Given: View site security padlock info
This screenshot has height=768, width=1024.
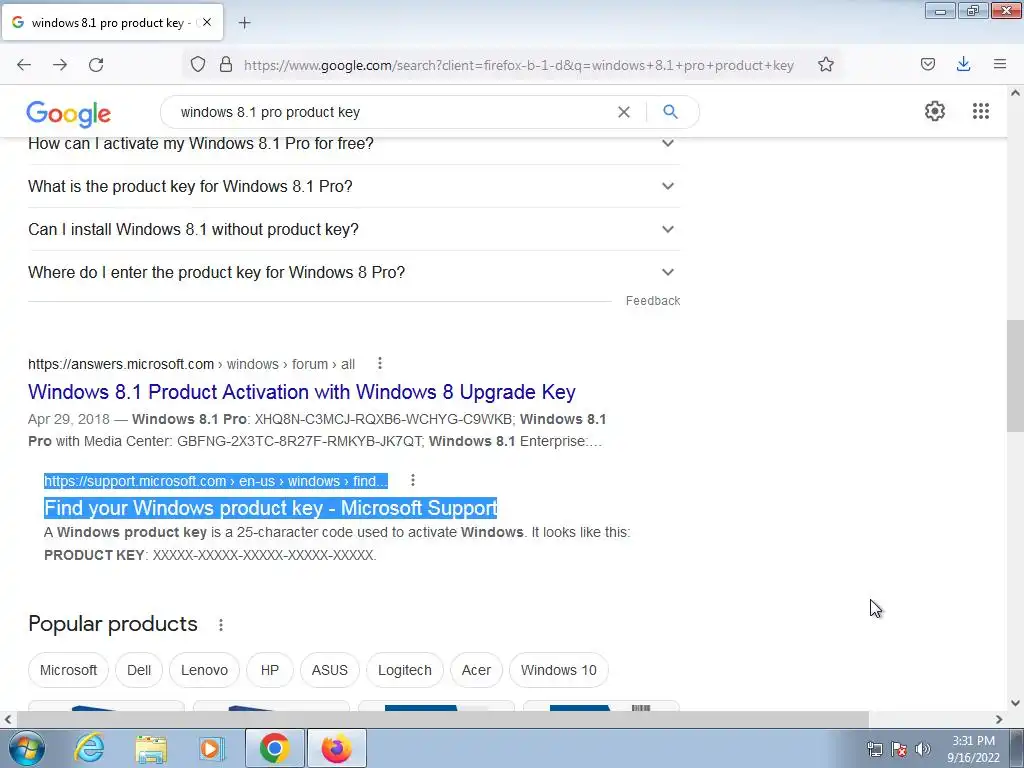Looking at the screenshot, I should [226, 65].
